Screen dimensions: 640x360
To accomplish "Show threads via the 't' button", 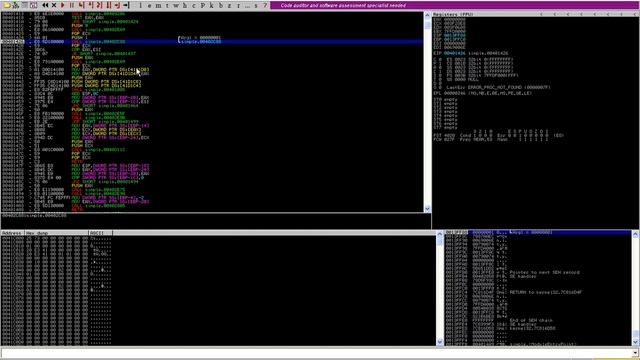I will coord(167,5).
